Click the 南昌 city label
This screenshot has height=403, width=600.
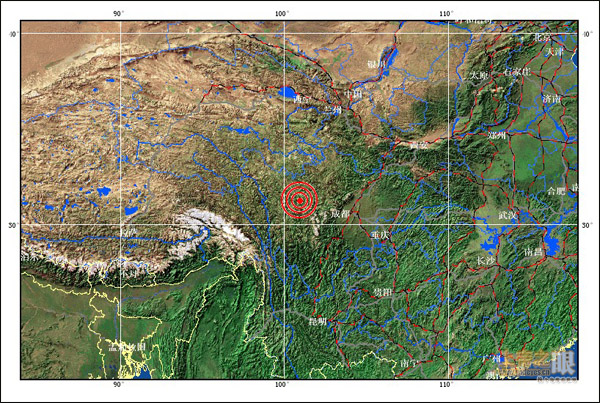pyautogui.click(x=533, y=252)
